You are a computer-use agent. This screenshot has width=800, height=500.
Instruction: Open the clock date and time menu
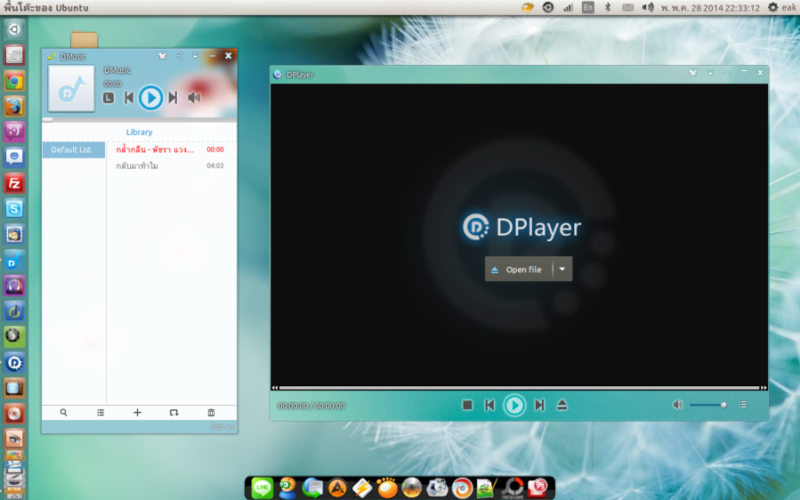pos(710,8)
